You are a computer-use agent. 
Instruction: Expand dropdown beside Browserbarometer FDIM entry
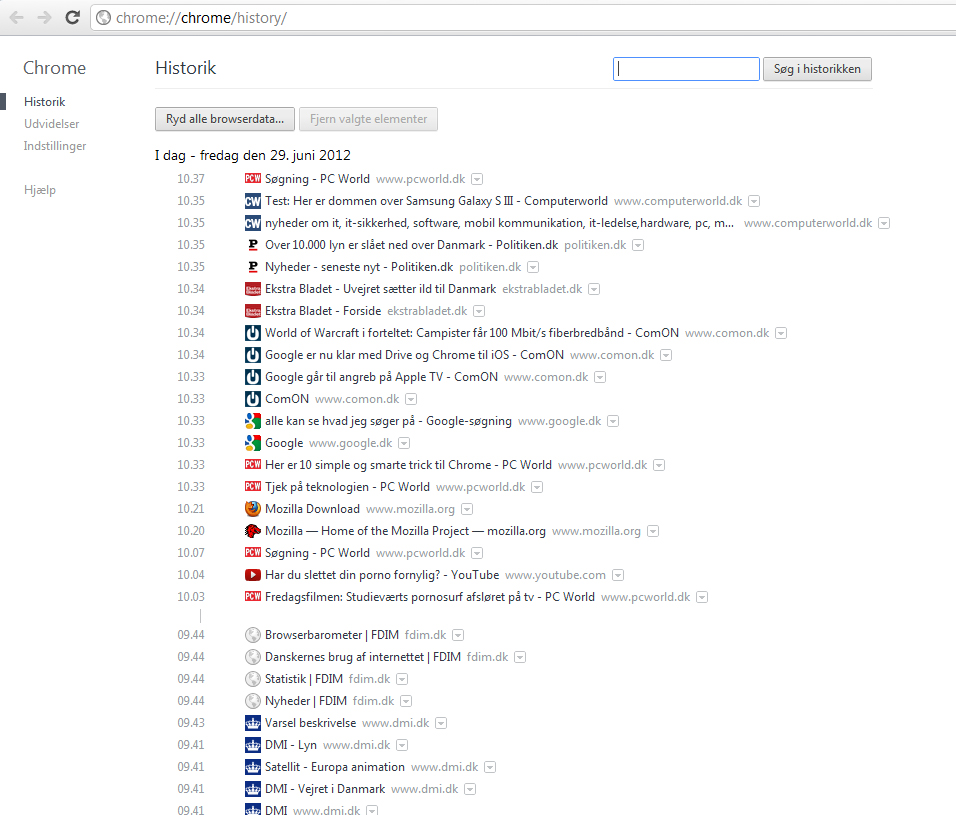(458, 635)
